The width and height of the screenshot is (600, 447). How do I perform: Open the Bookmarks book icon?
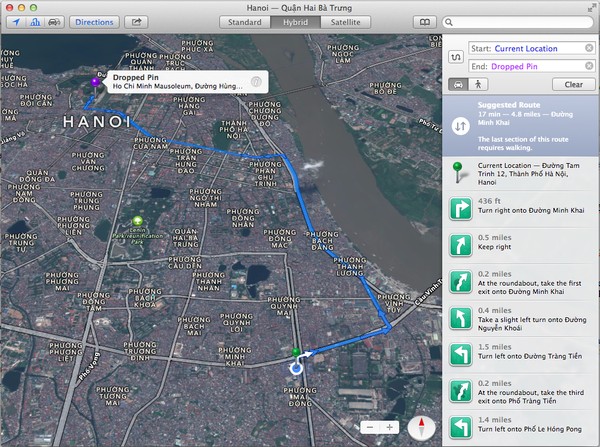tap(425, 22)
